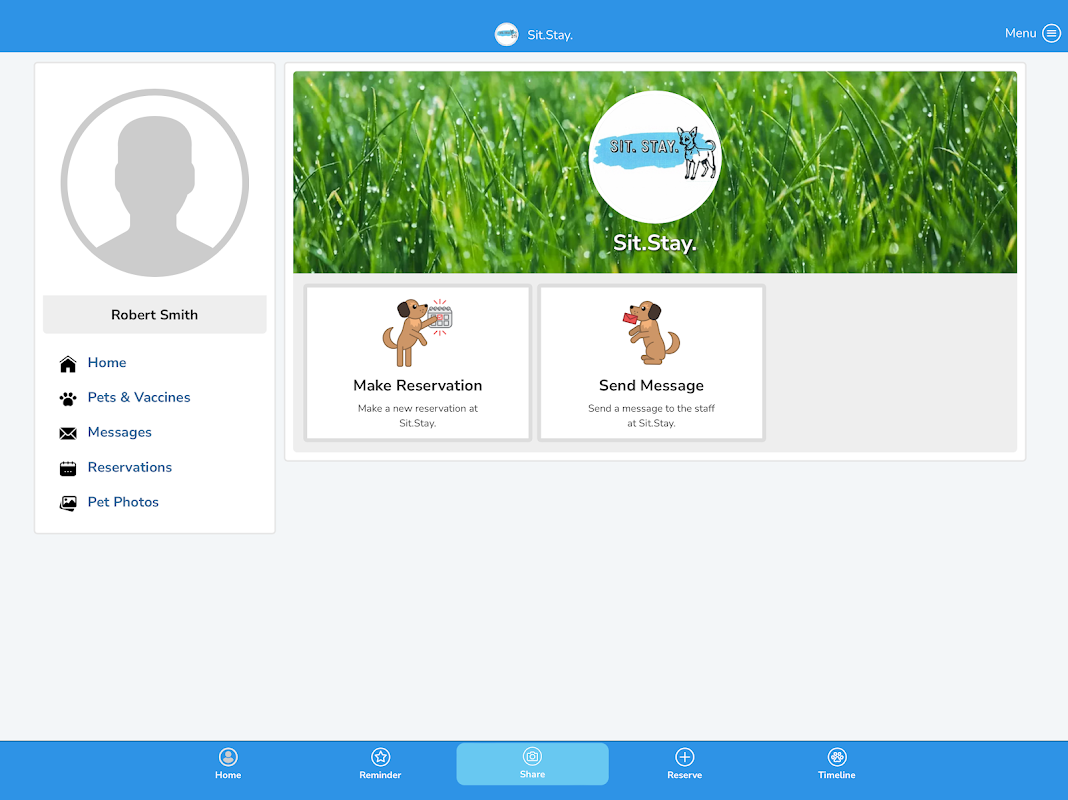The image size is (1068, 800).
Task: Open the Pet Photos sidebar link
Action: [x=123, y=502]
